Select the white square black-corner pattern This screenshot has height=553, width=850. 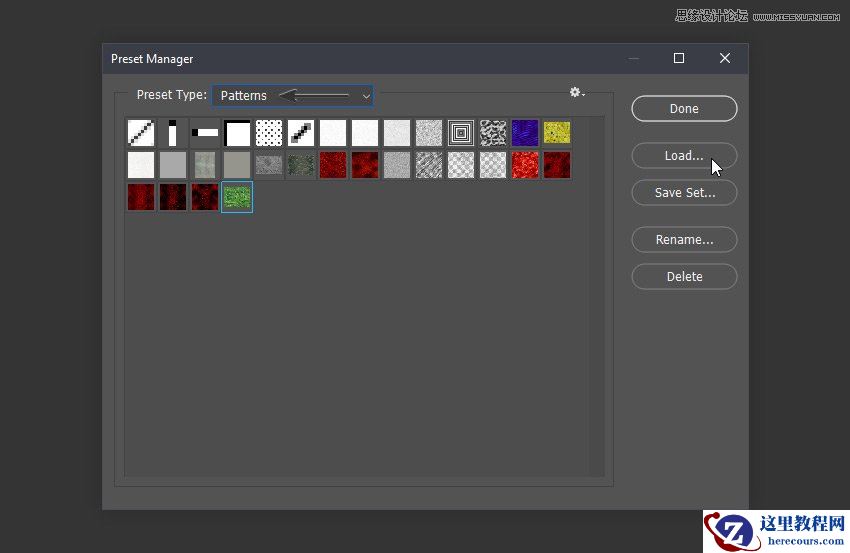point(237,133)
